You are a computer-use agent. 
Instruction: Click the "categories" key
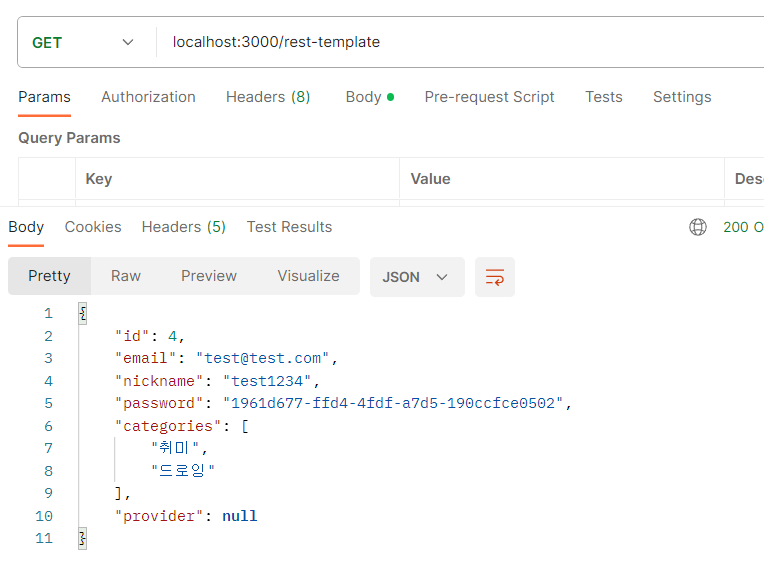coord(168,426)
